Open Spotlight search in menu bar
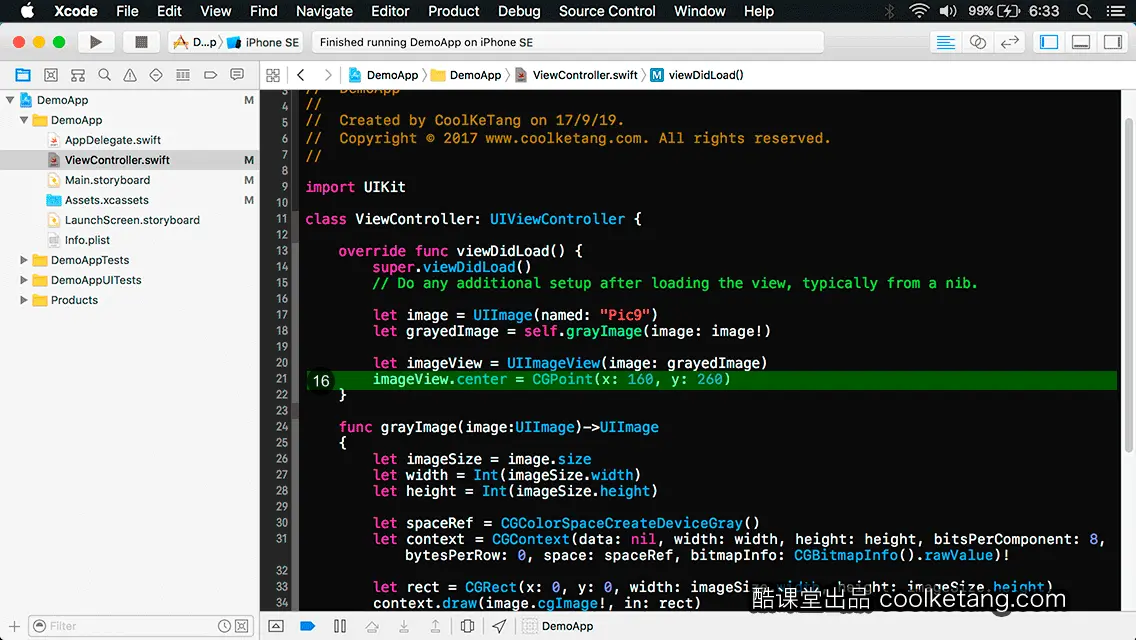Viewport: 1136px width, 640px height. [x=1084, y=11]
